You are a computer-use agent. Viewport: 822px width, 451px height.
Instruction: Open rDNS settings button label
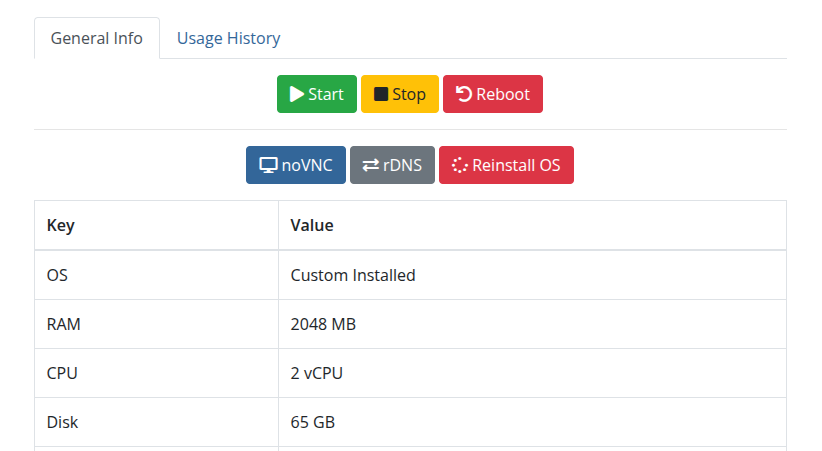(x=402, y=165)
